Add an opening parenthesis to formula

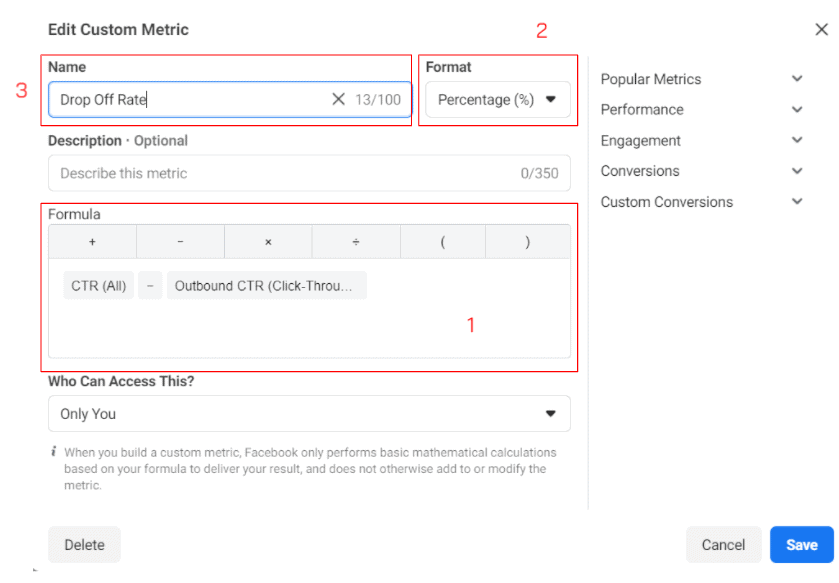point(443,242)
